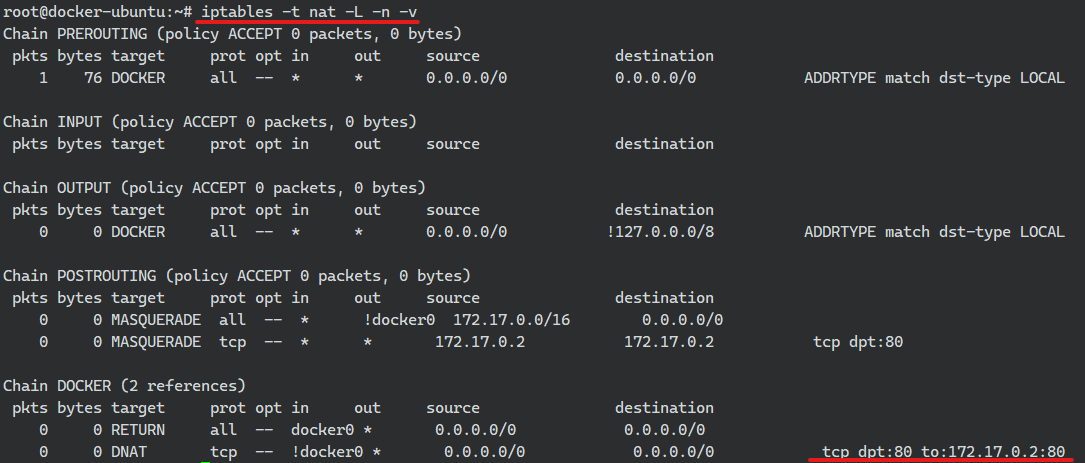The image size is (1085, 463).
Task: Click MASQUERADE in the all-protocol rule
Action: (156, 320)
